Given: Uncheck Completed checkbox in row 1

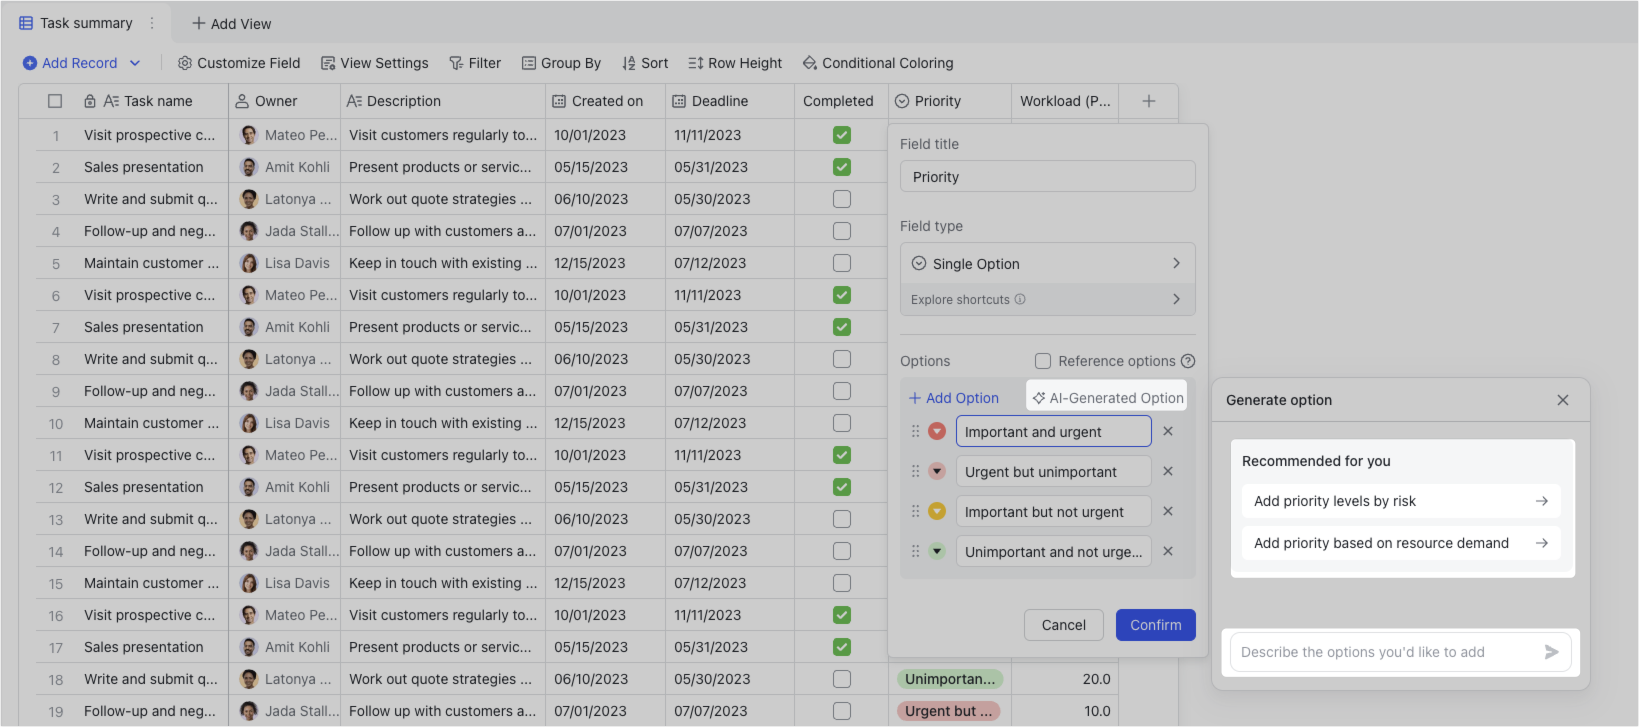Looking at the screenshot, I should coord(842,135).
